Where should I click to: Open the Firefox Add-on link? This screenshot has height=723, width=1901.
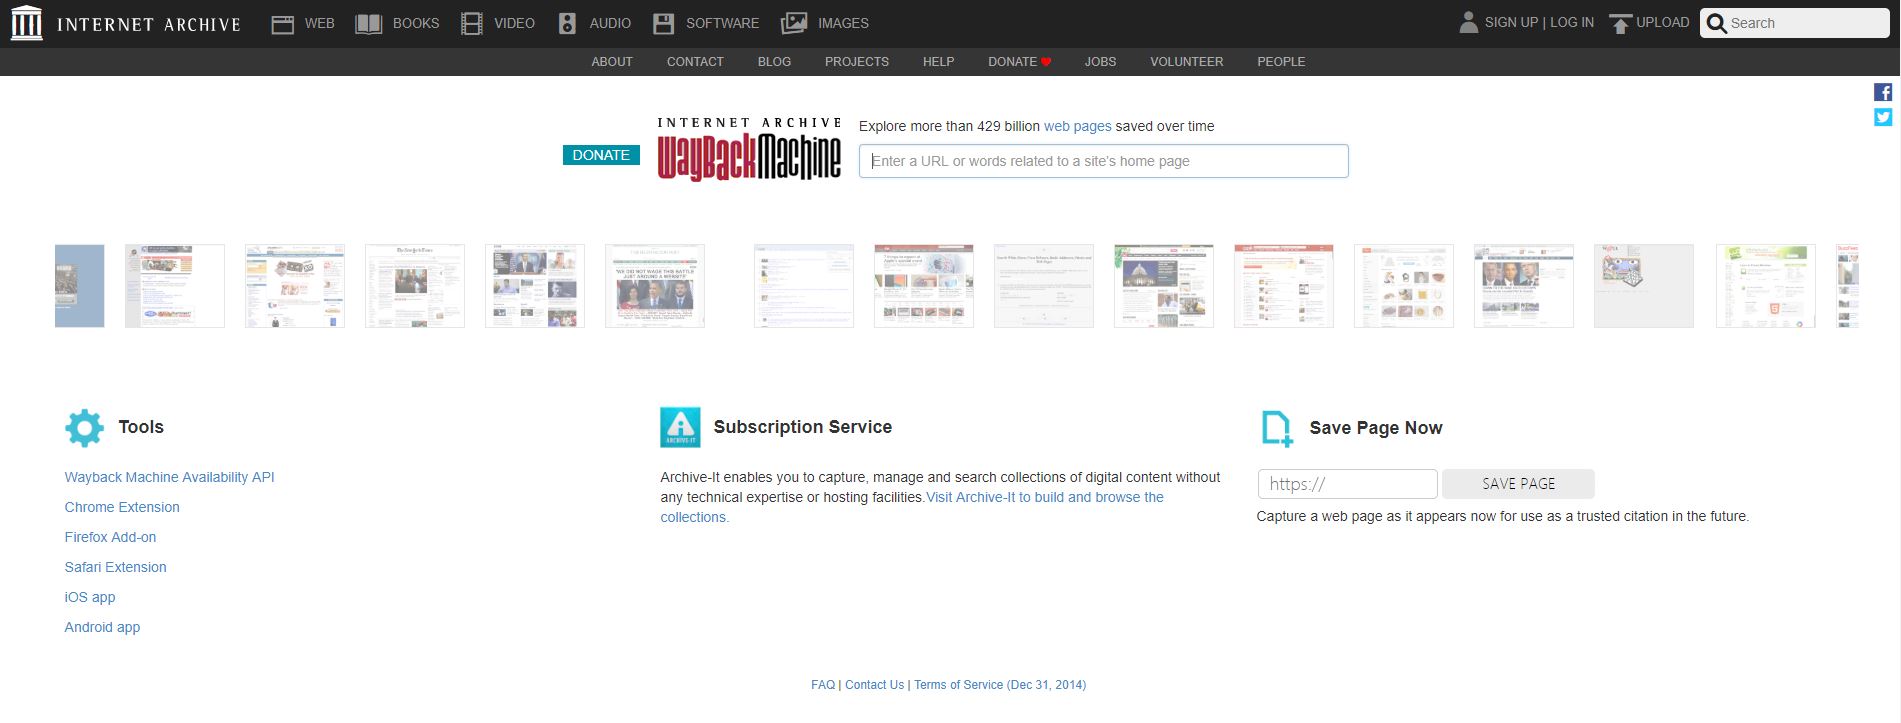pyautogui.click(x=110, y=537)
